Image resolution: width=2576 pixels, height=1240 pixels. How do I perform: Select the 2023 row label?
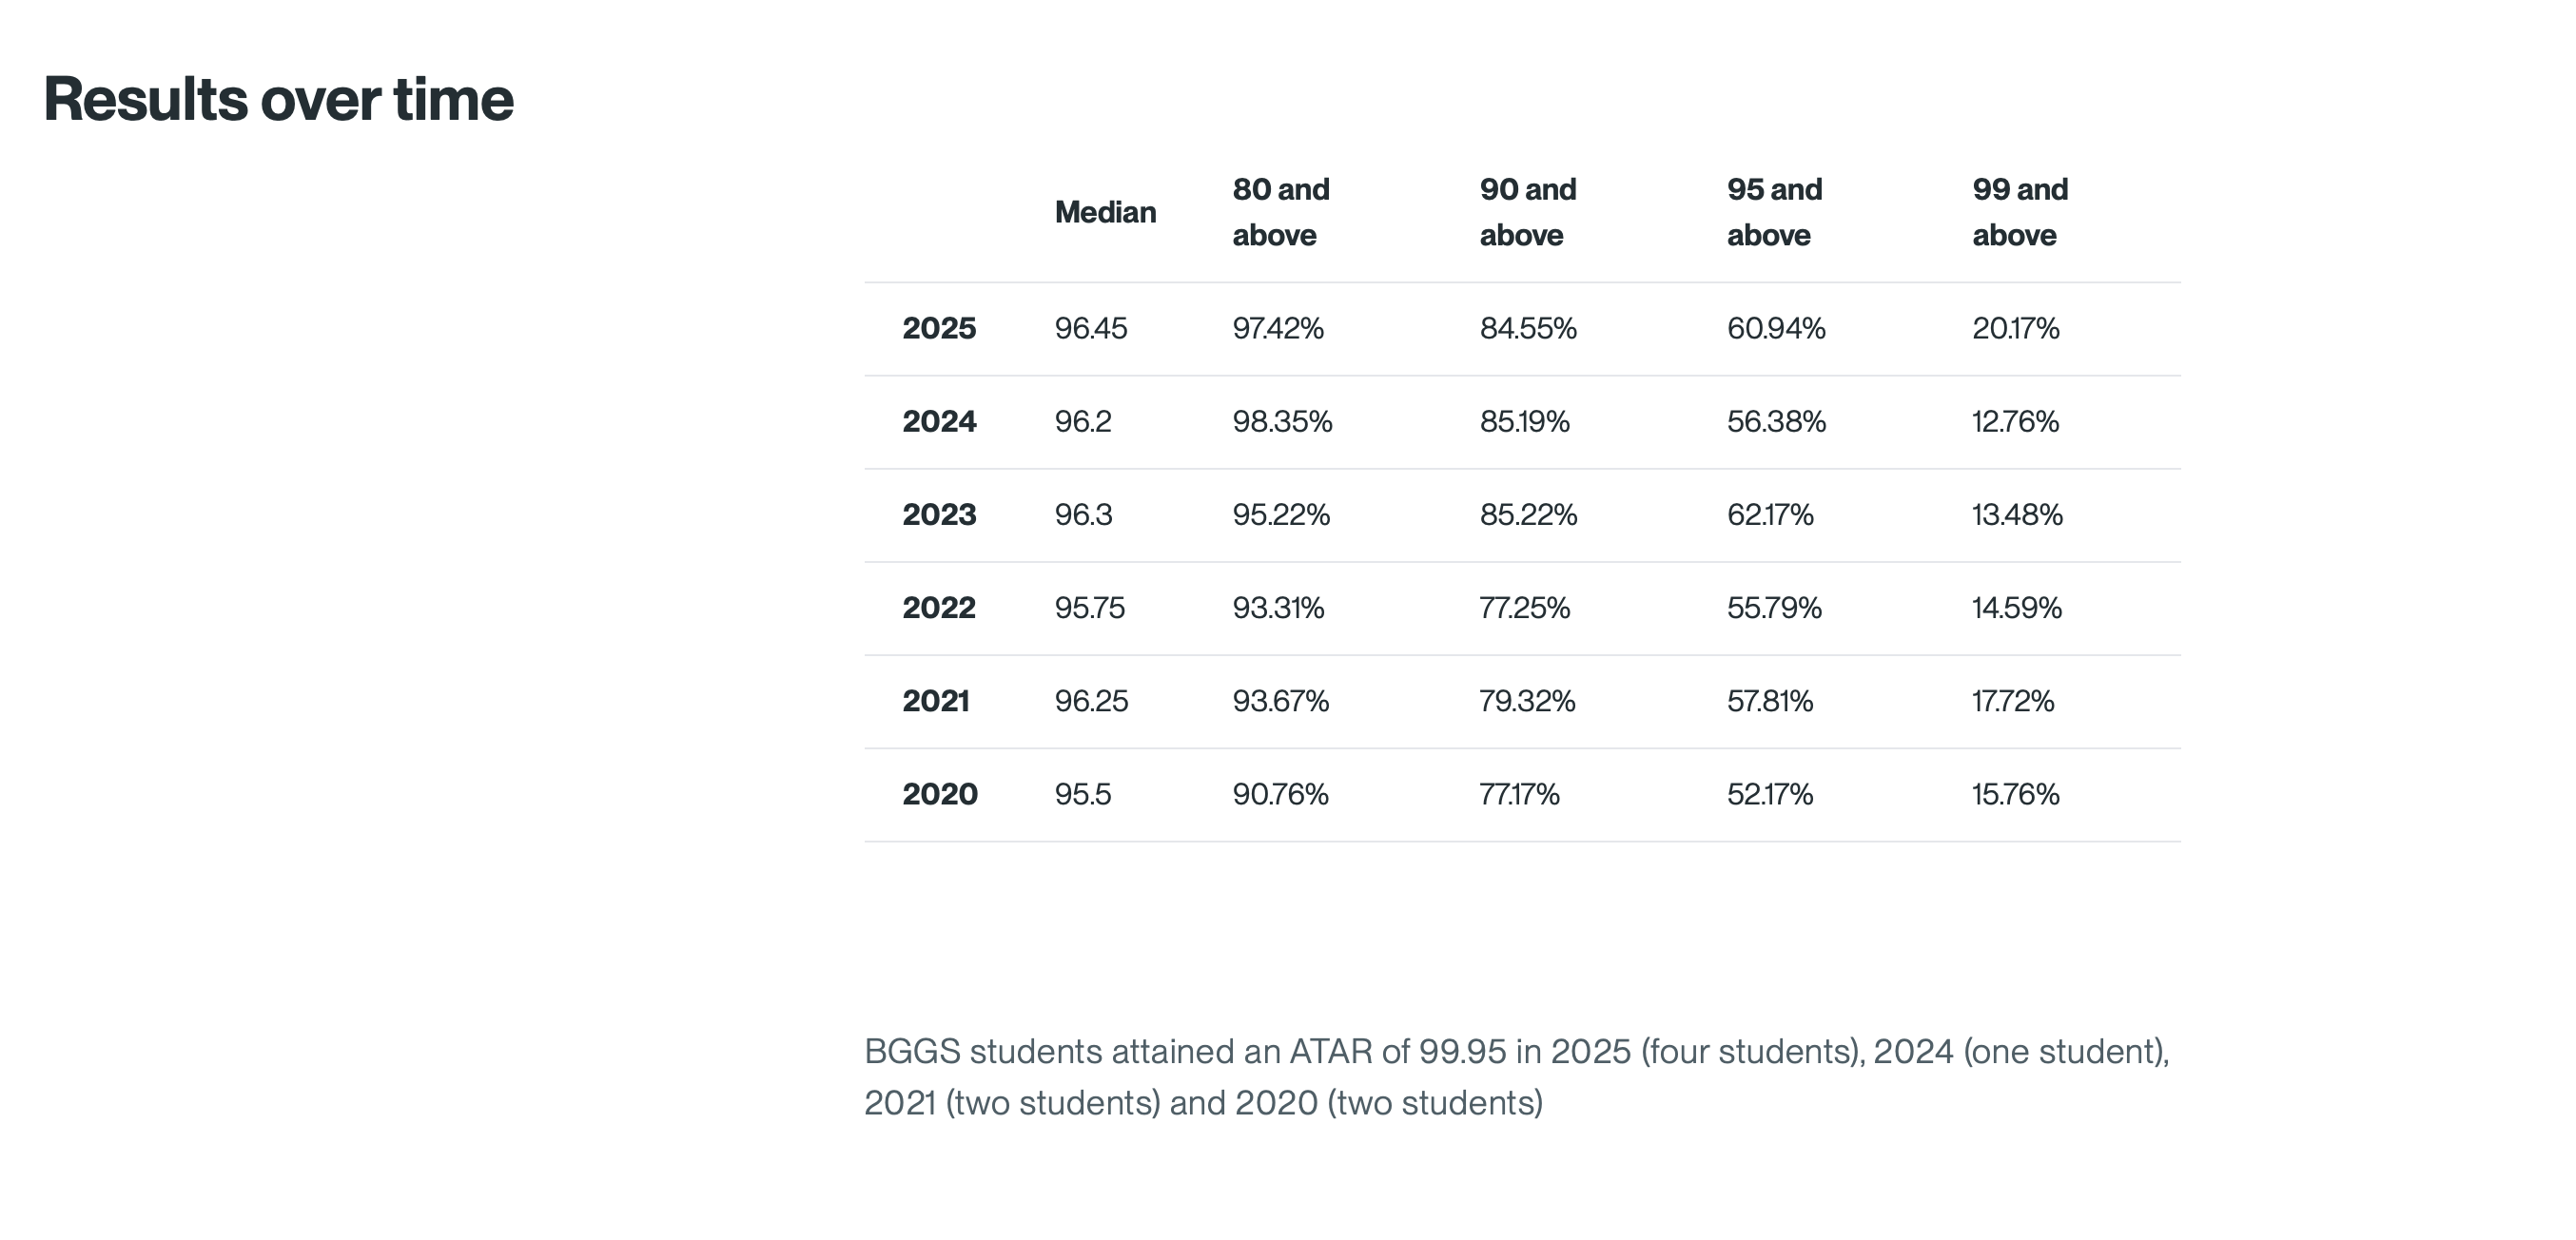click(x=939, y=514)
